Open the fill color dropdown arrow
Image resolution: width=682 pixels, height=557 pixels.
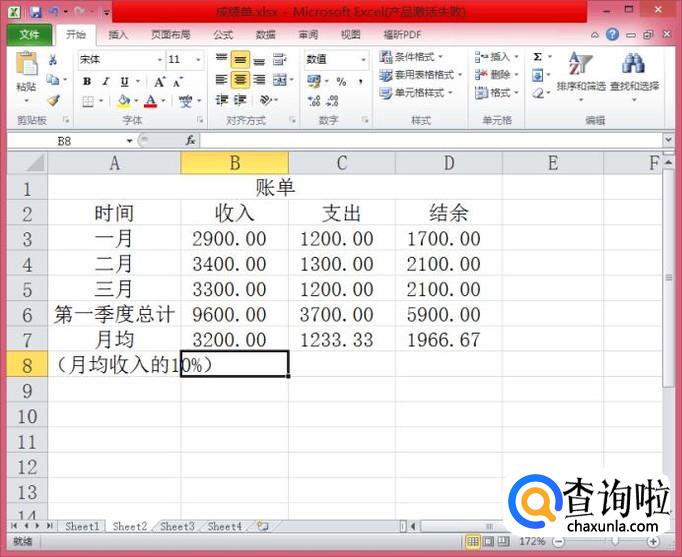click(x=136, y=101)
